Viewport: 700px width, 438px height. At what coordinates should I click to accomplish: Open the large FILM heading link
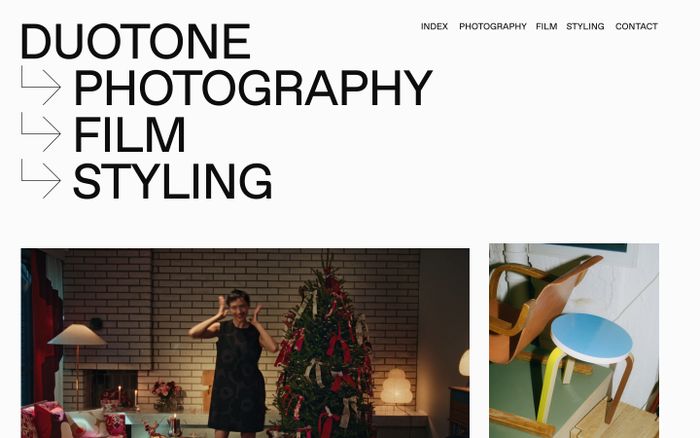coord(129,134)
